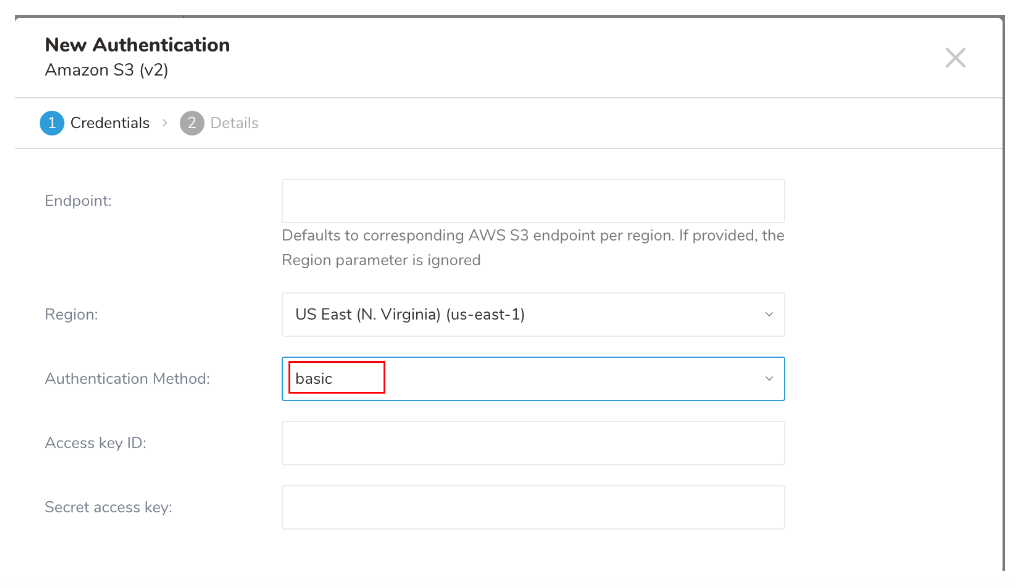This screenshot has height=588, width=1016.
Task: Click the "Endpoint:" field label
Action: coord(78,201)
